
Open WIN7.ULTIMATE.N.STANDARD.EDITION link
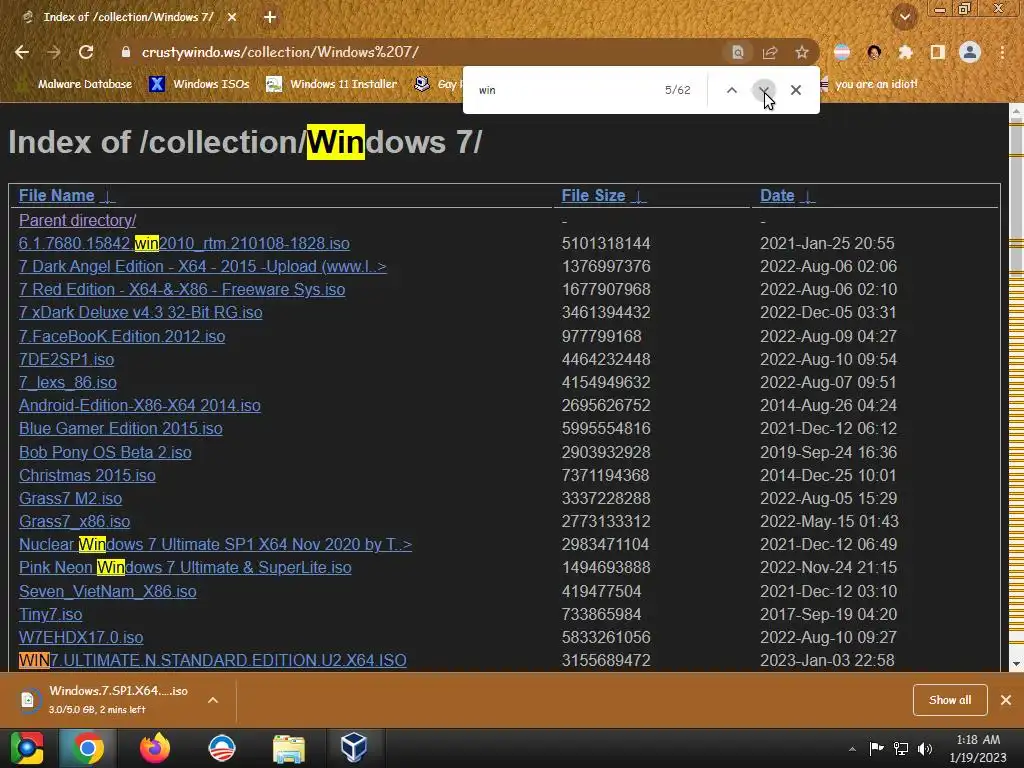coord(213,660)
